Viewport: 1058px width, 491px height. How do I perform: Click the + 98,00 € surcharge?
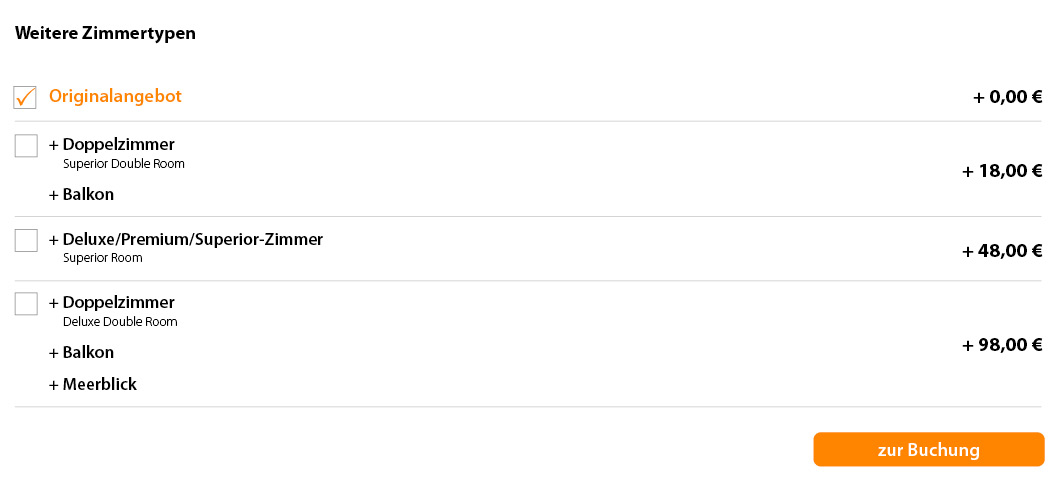[1002, 345]
